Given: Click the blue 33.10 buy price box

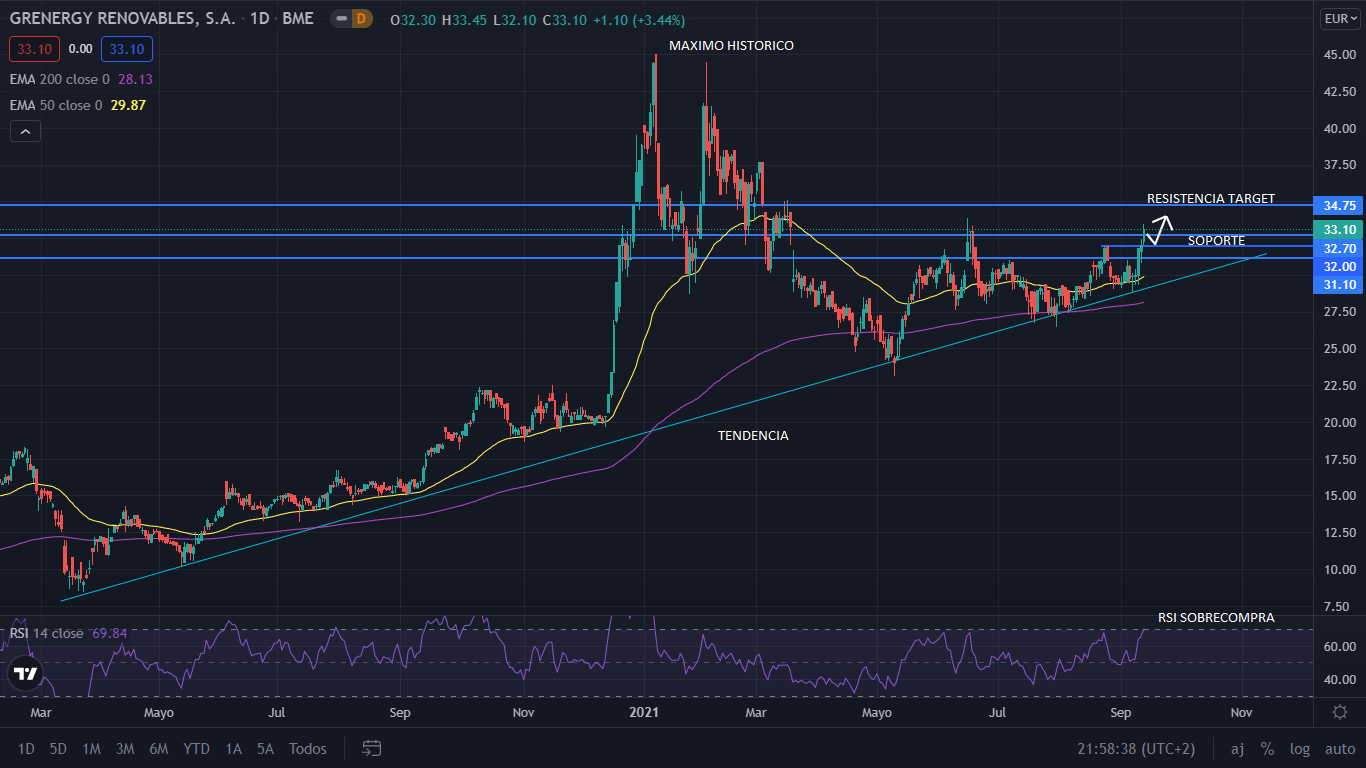Looking at the screenshot, I should (x=127, y=48).
